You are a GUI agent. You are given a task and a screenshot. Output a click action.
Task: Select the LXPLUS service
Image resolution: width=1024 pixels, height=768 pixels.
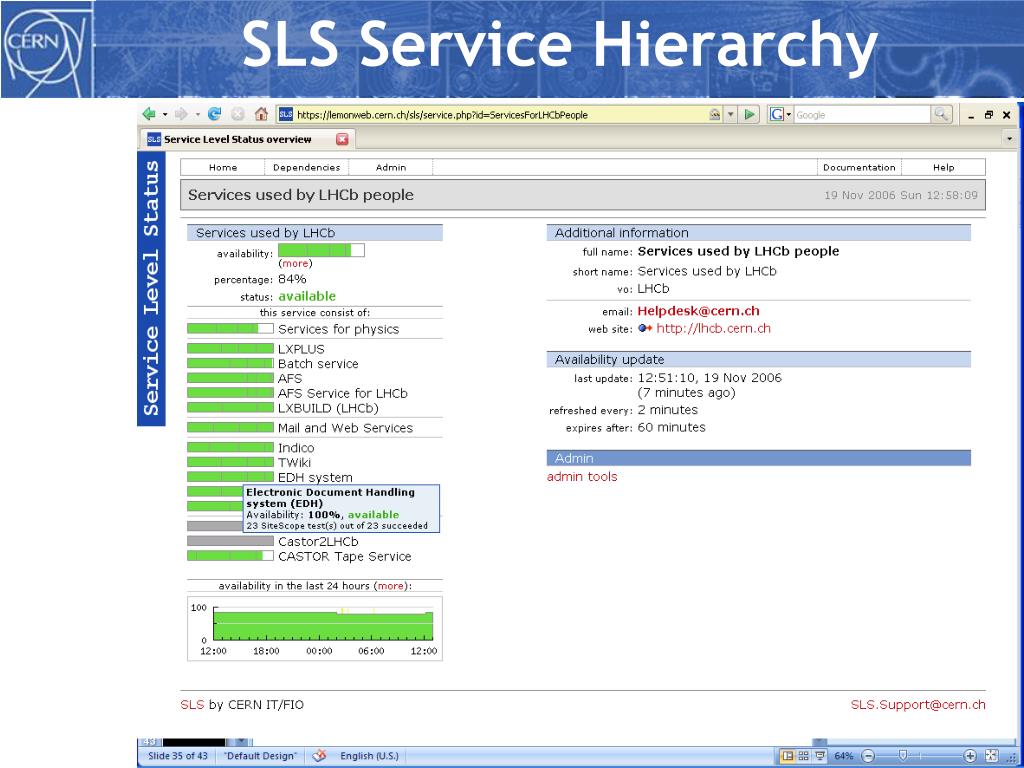click(x=301, y=349)
